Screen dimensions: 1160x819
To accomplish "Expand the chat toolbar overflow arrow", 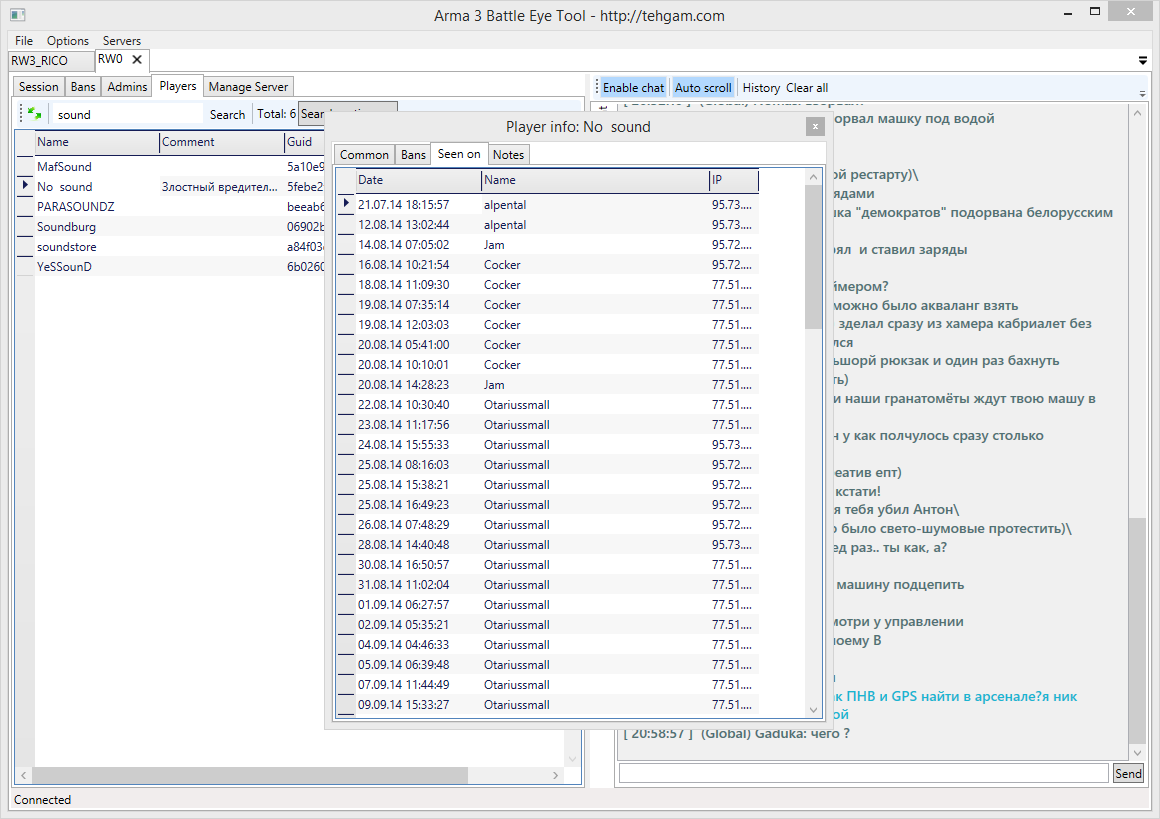I will point(1143,93).
